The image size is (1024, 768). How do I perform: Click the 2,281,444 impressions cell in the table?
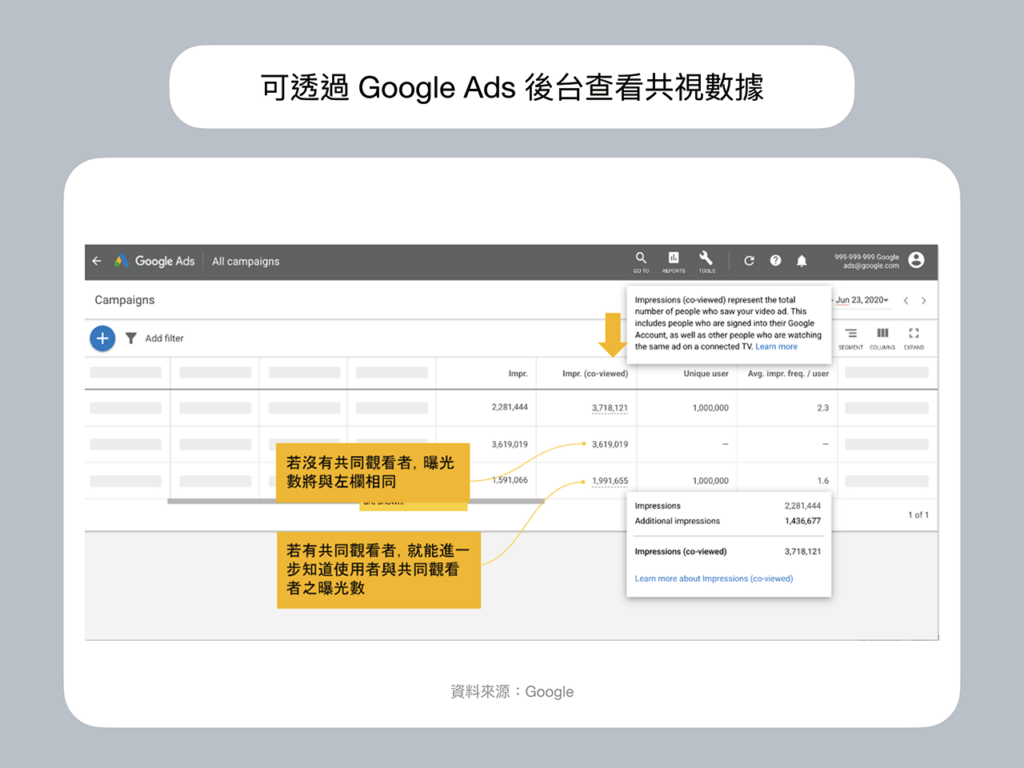pos(509,407)
